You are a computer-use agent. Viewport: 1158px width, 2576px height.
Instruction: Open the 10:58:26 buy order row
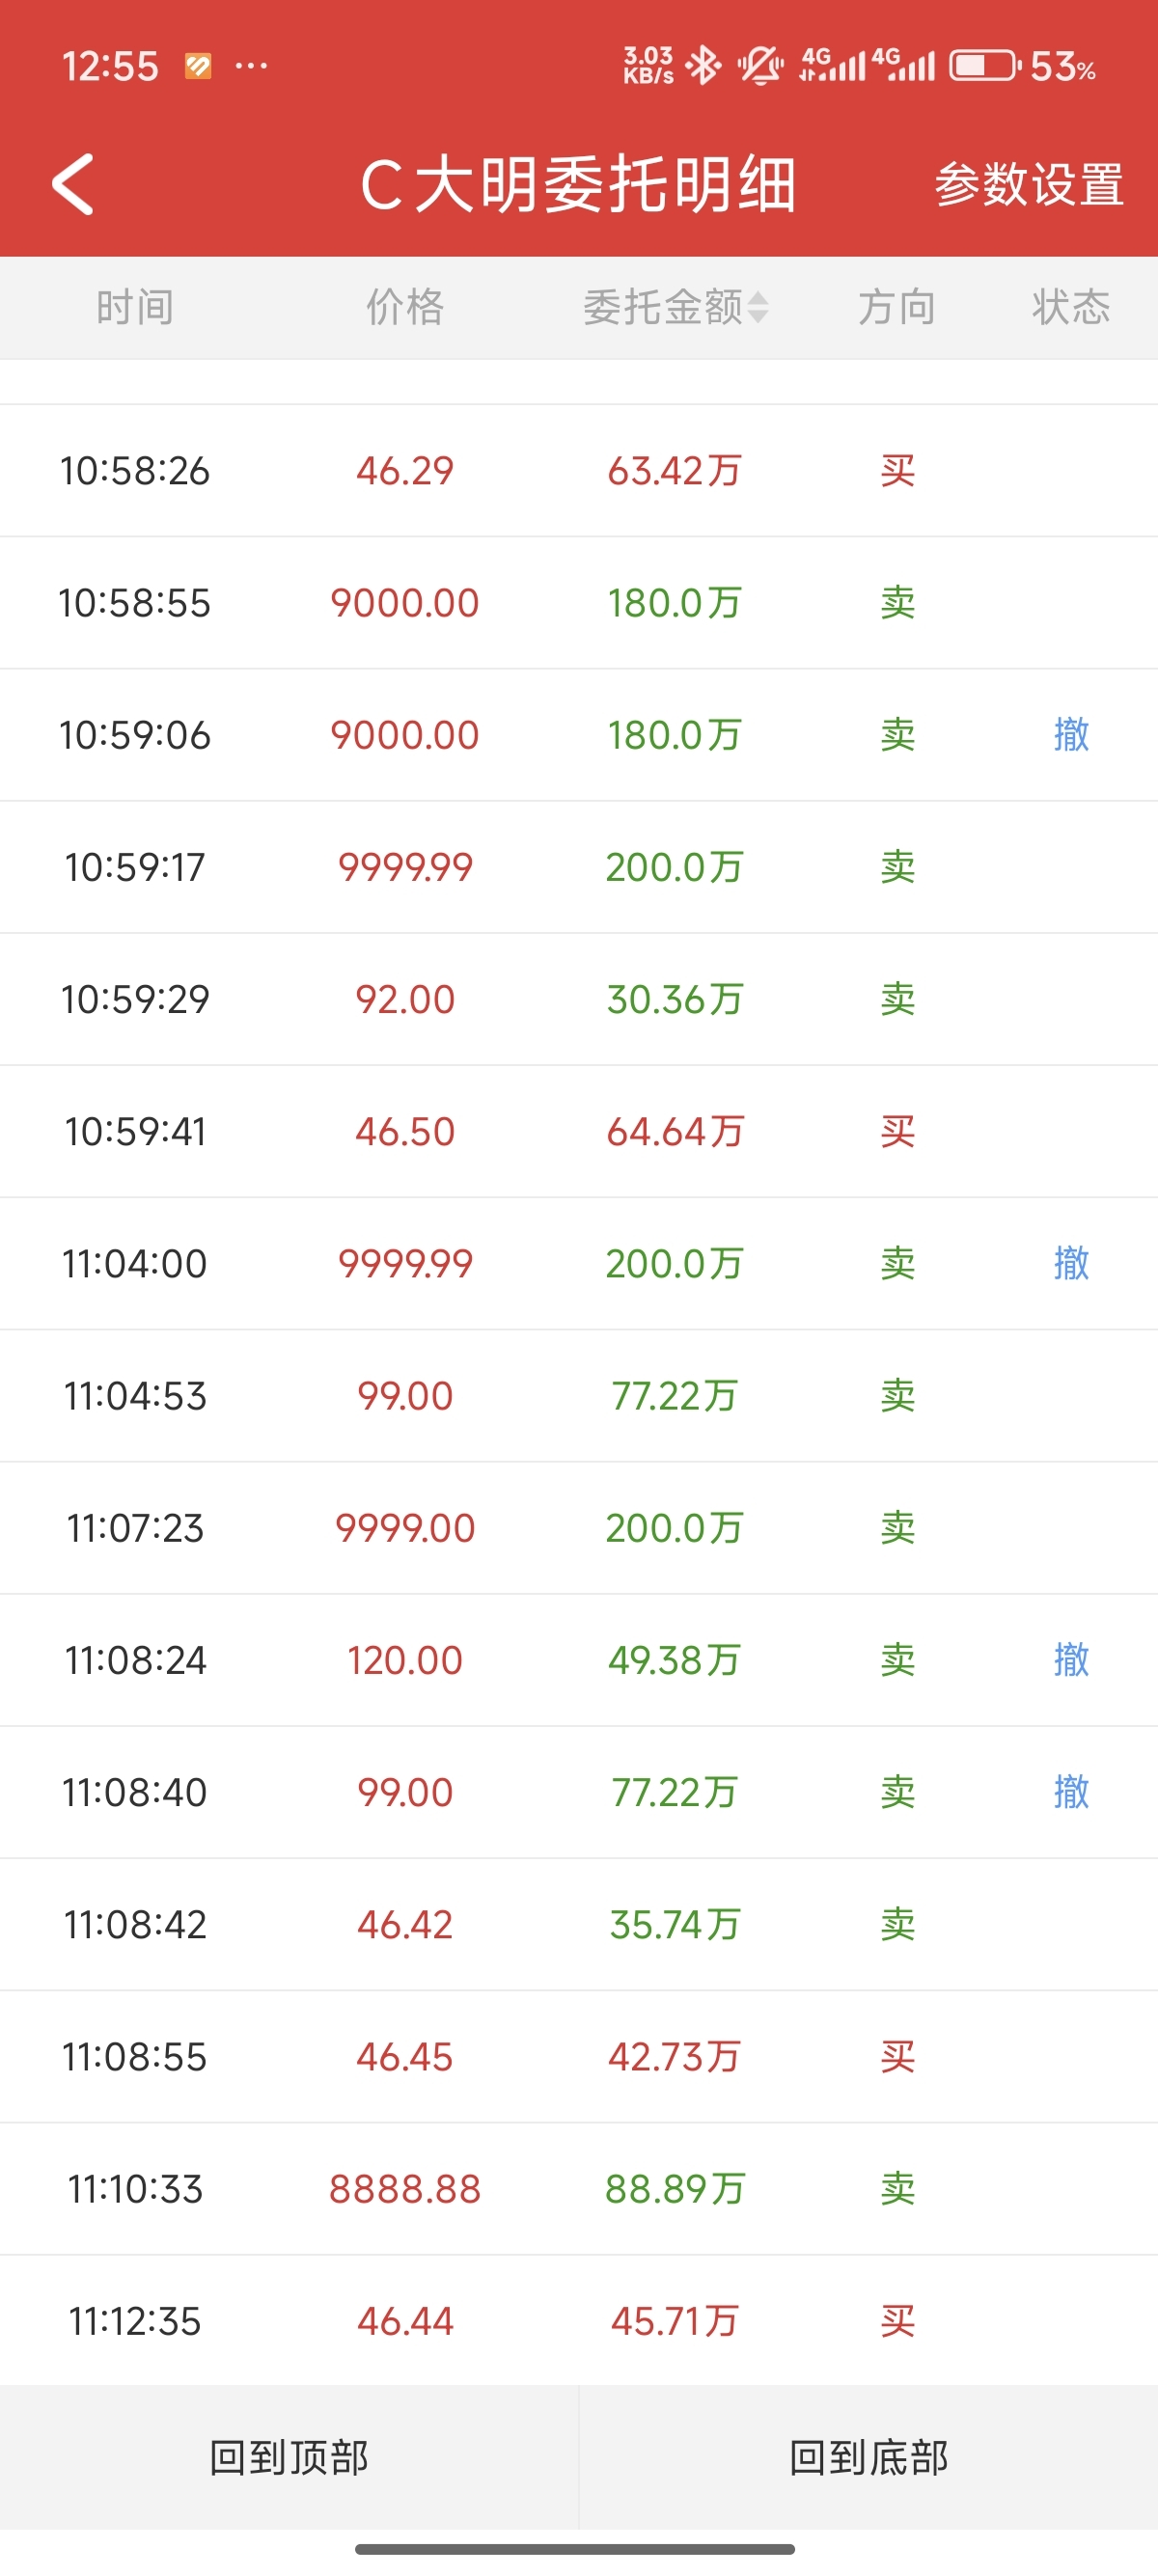pos(578,471)
